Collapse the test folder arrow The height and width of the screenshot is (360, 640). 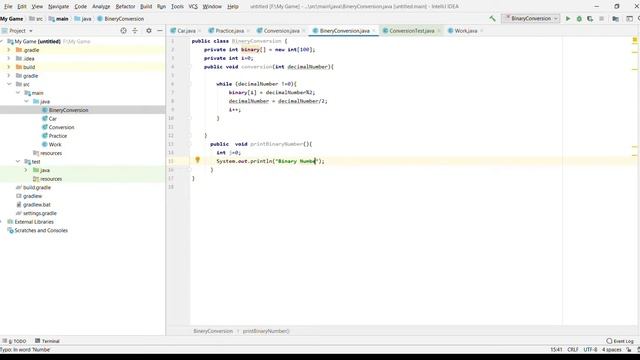click(x=18, y=162)
